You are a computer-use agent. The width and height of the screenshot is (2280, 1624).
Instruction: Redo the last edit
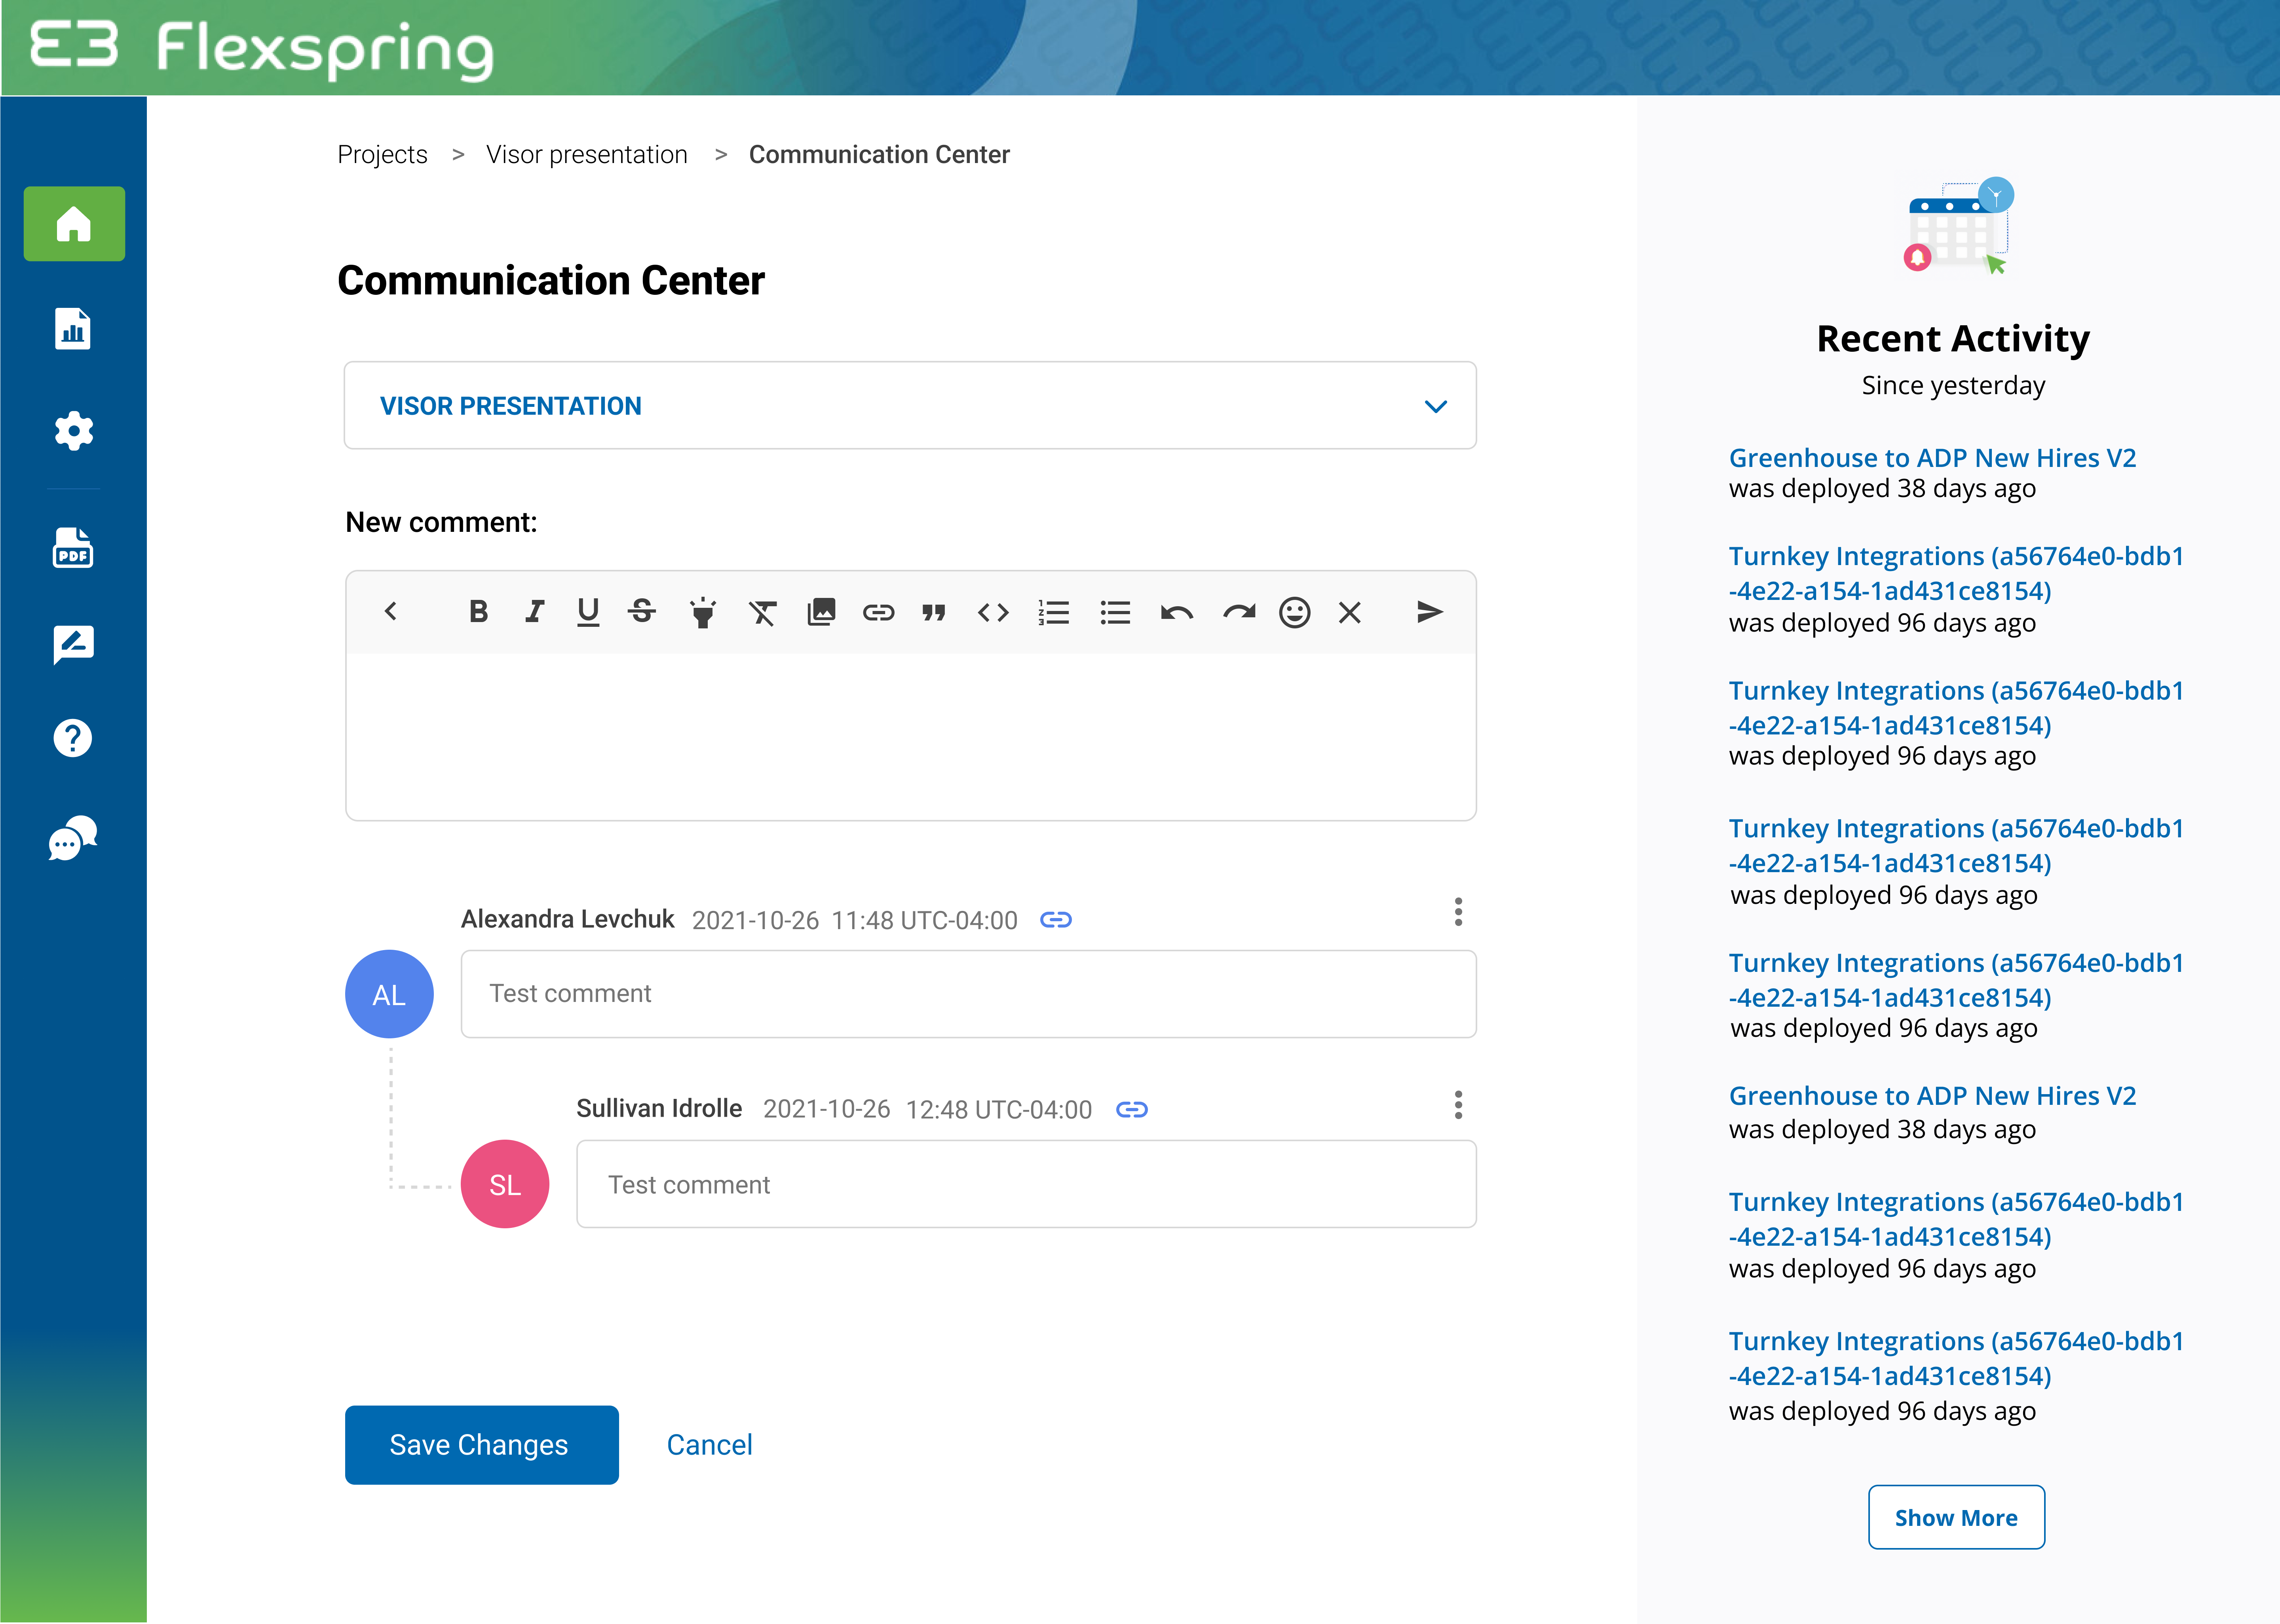[x=1239, y=612]
